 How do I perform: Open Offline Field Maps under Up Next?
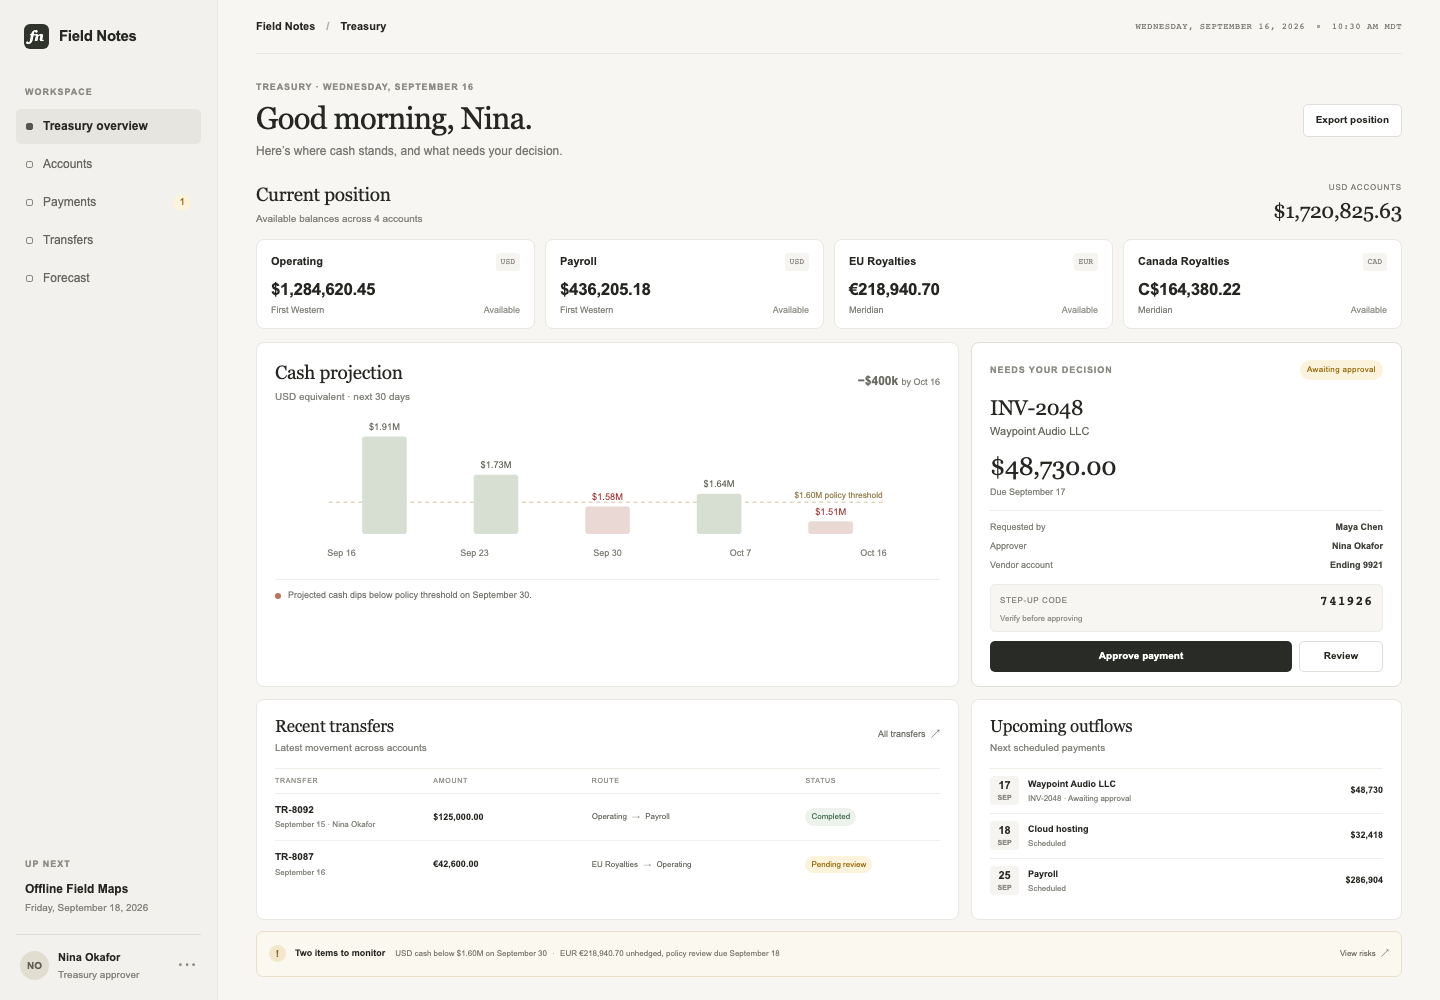coord(76,889)
